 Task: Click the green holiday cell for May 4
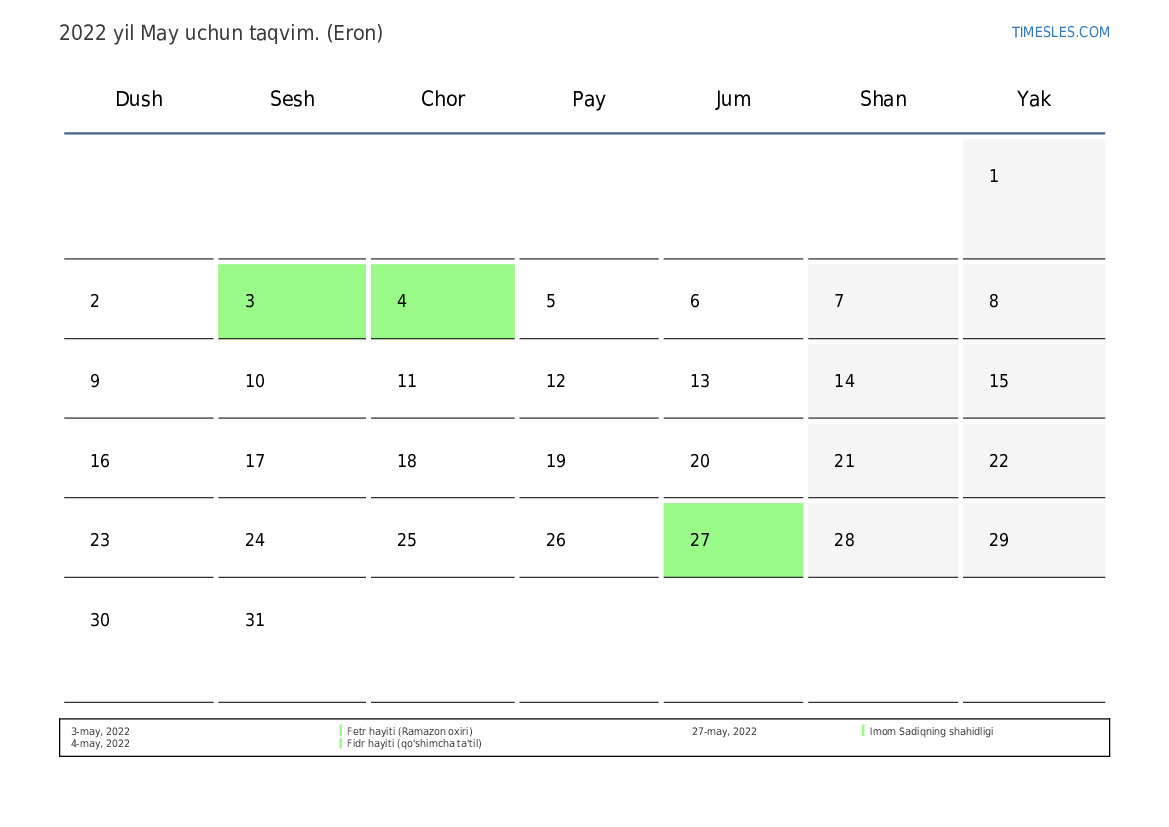[442, 301]
